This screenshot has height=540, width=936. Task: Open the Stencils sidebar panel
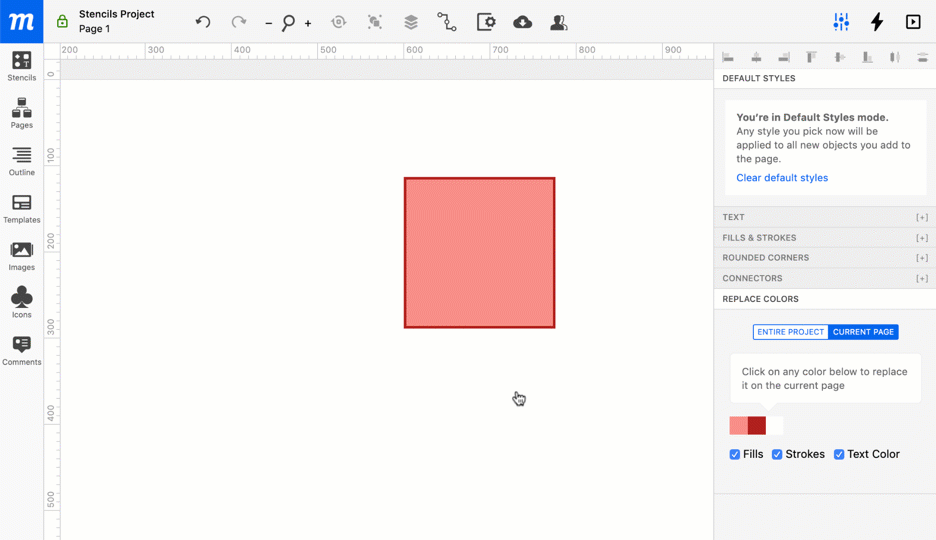pos(21,66)
